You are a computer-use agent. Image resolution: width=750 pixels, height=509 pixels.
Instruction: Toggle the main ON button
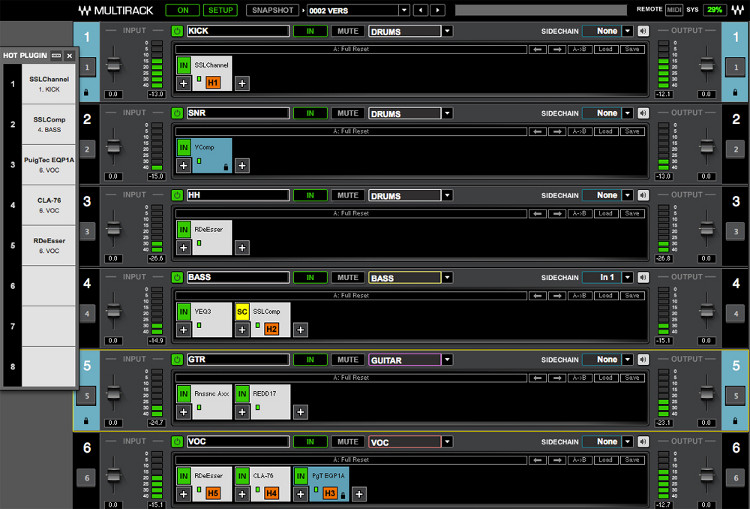[183, 10]
